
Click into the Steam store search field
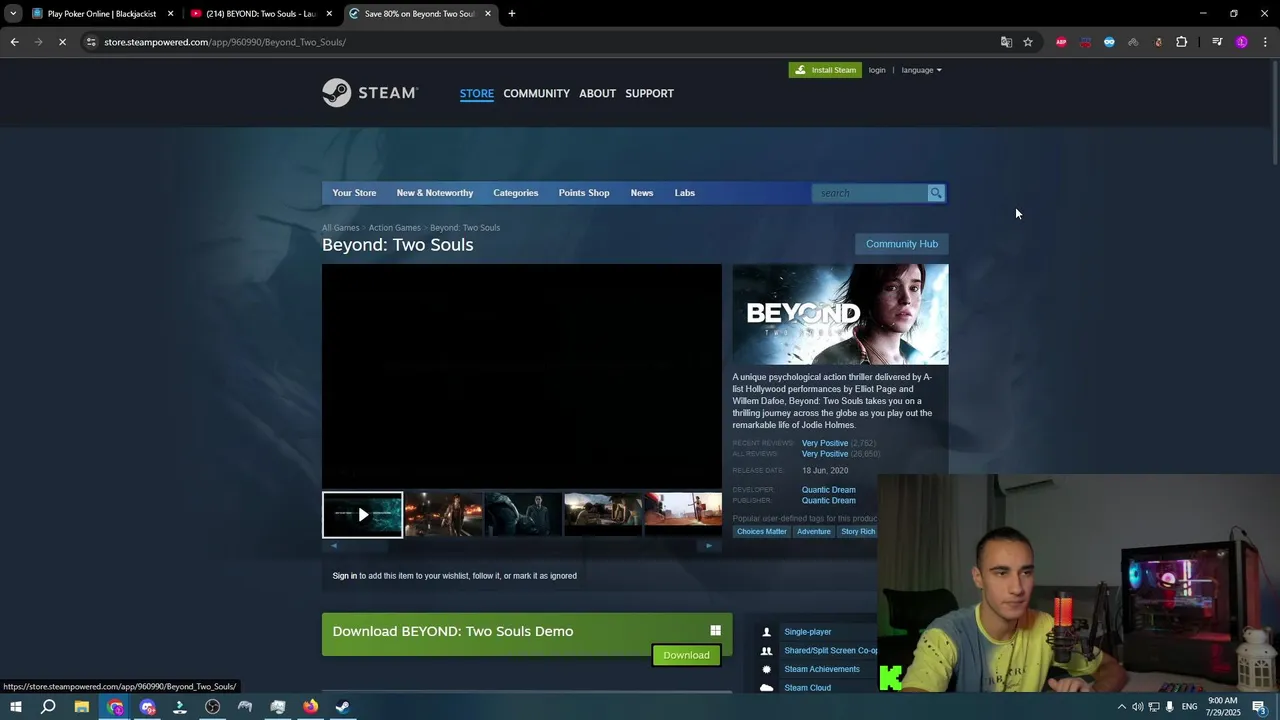870,193
